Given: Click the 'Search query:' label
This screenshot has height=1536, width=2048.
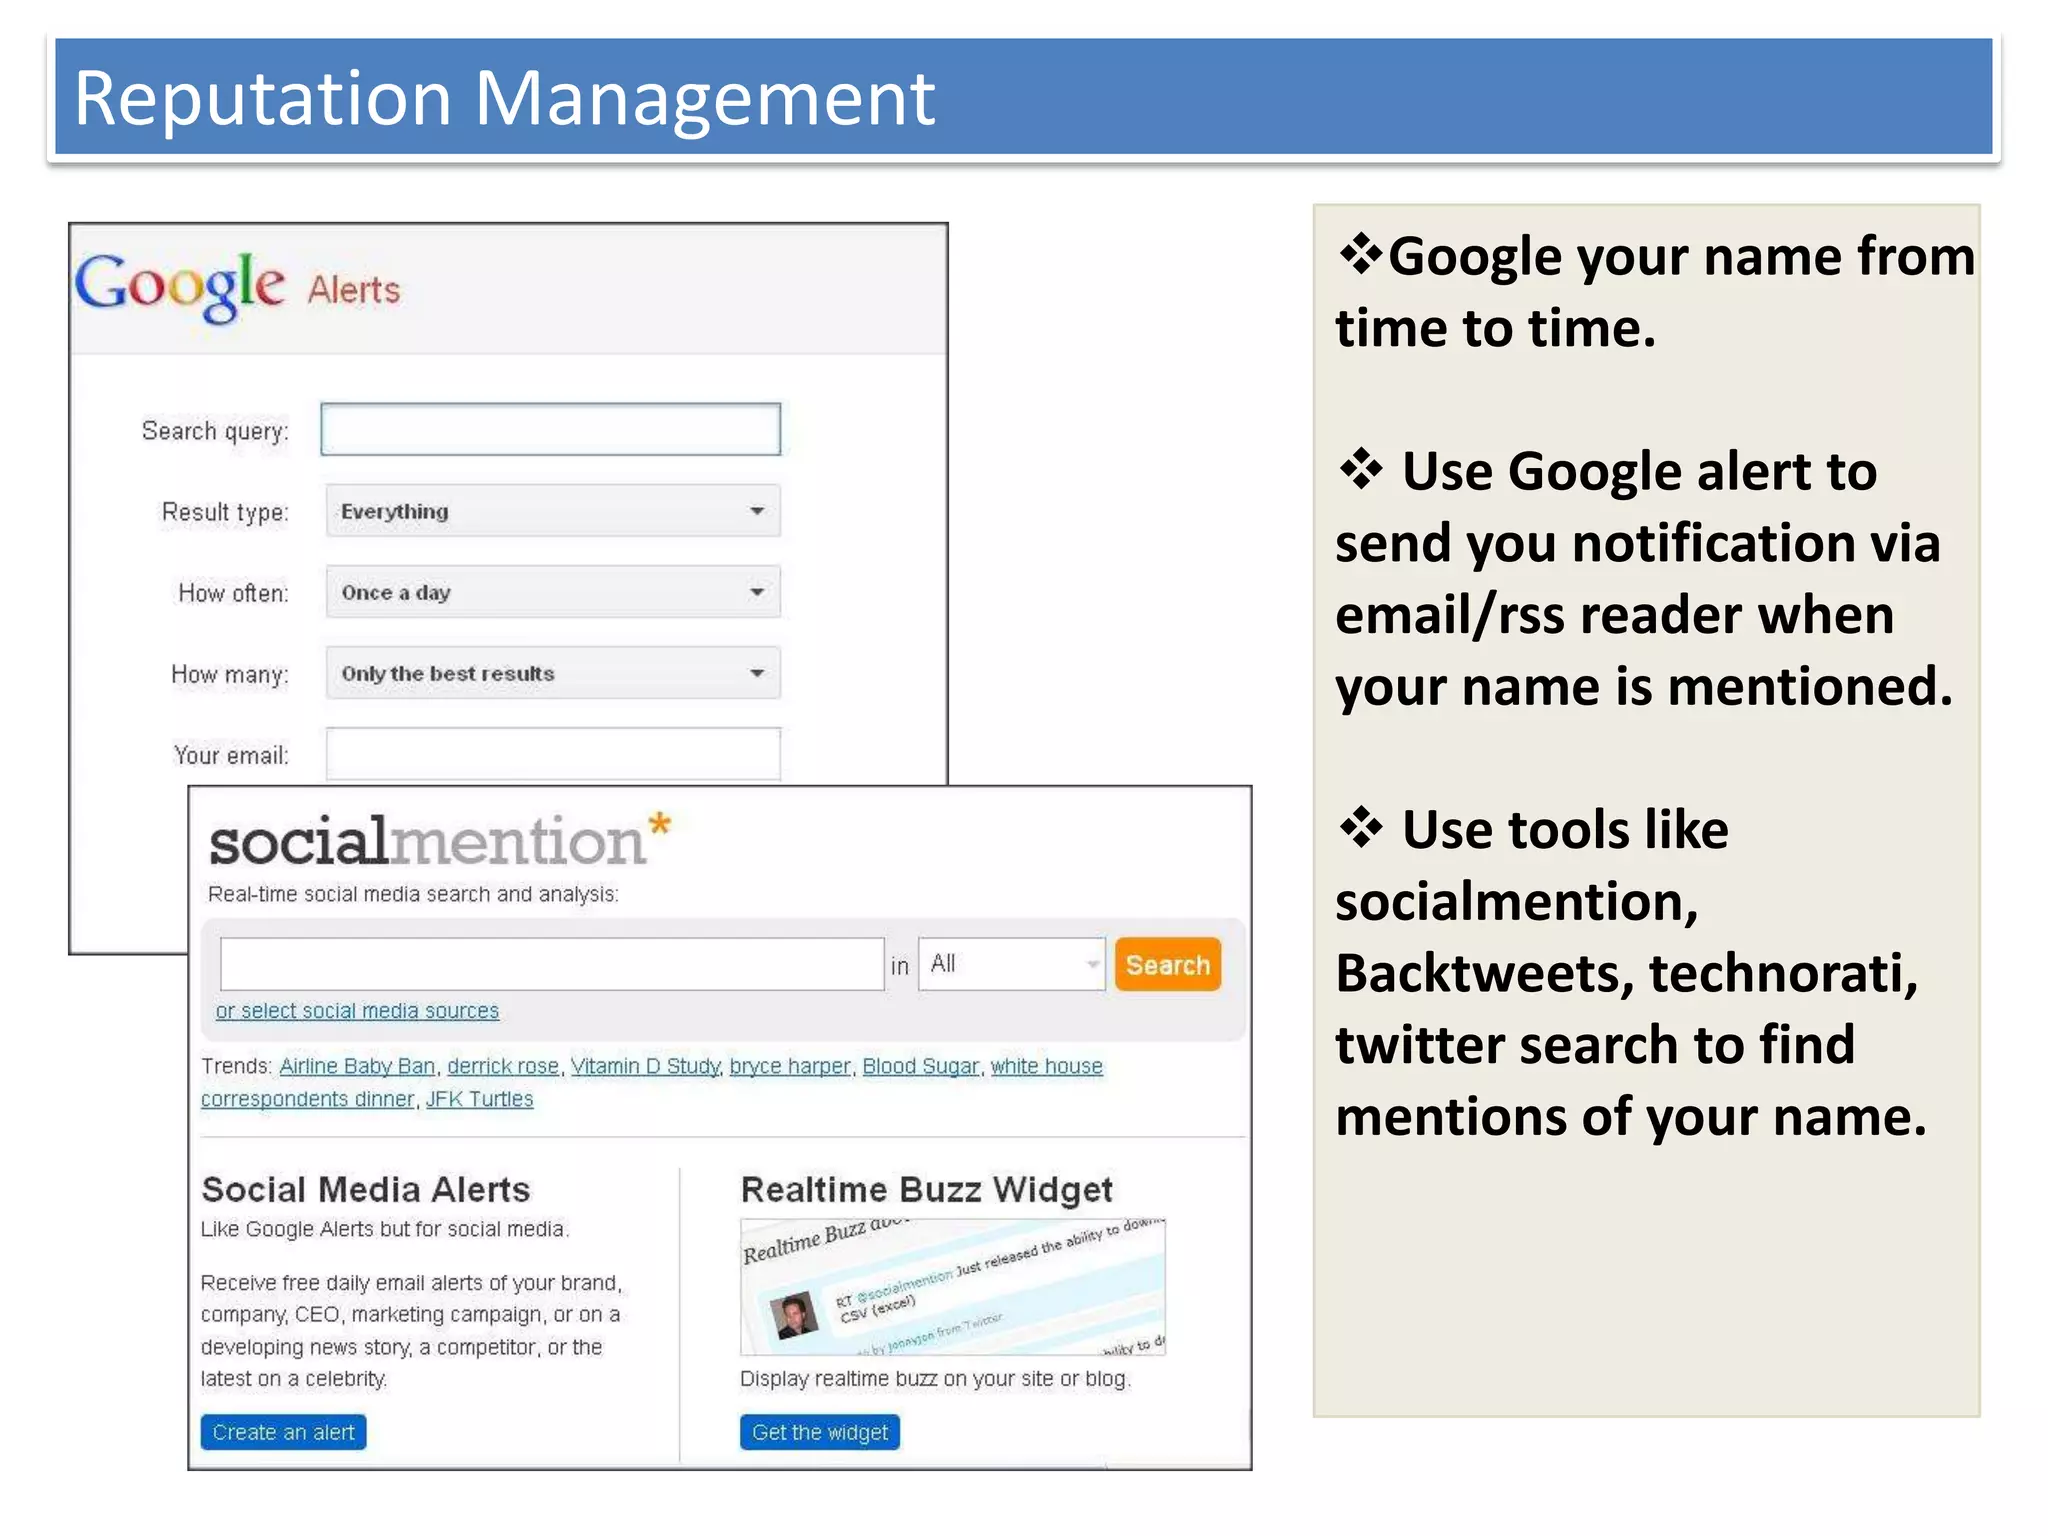Looking at the screenshot, I should click(215, 431).
